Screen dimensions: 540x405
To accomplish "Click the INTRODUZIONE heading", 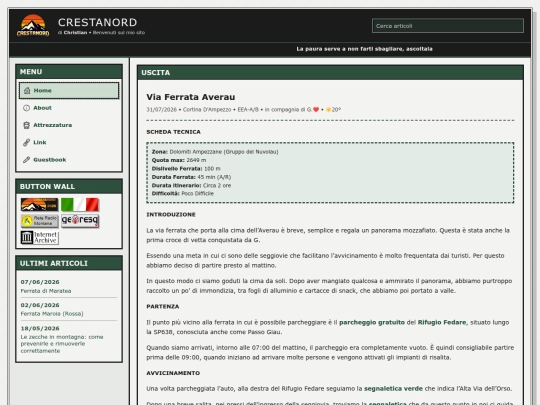I will pyautogui.click(x=171, y=215).
